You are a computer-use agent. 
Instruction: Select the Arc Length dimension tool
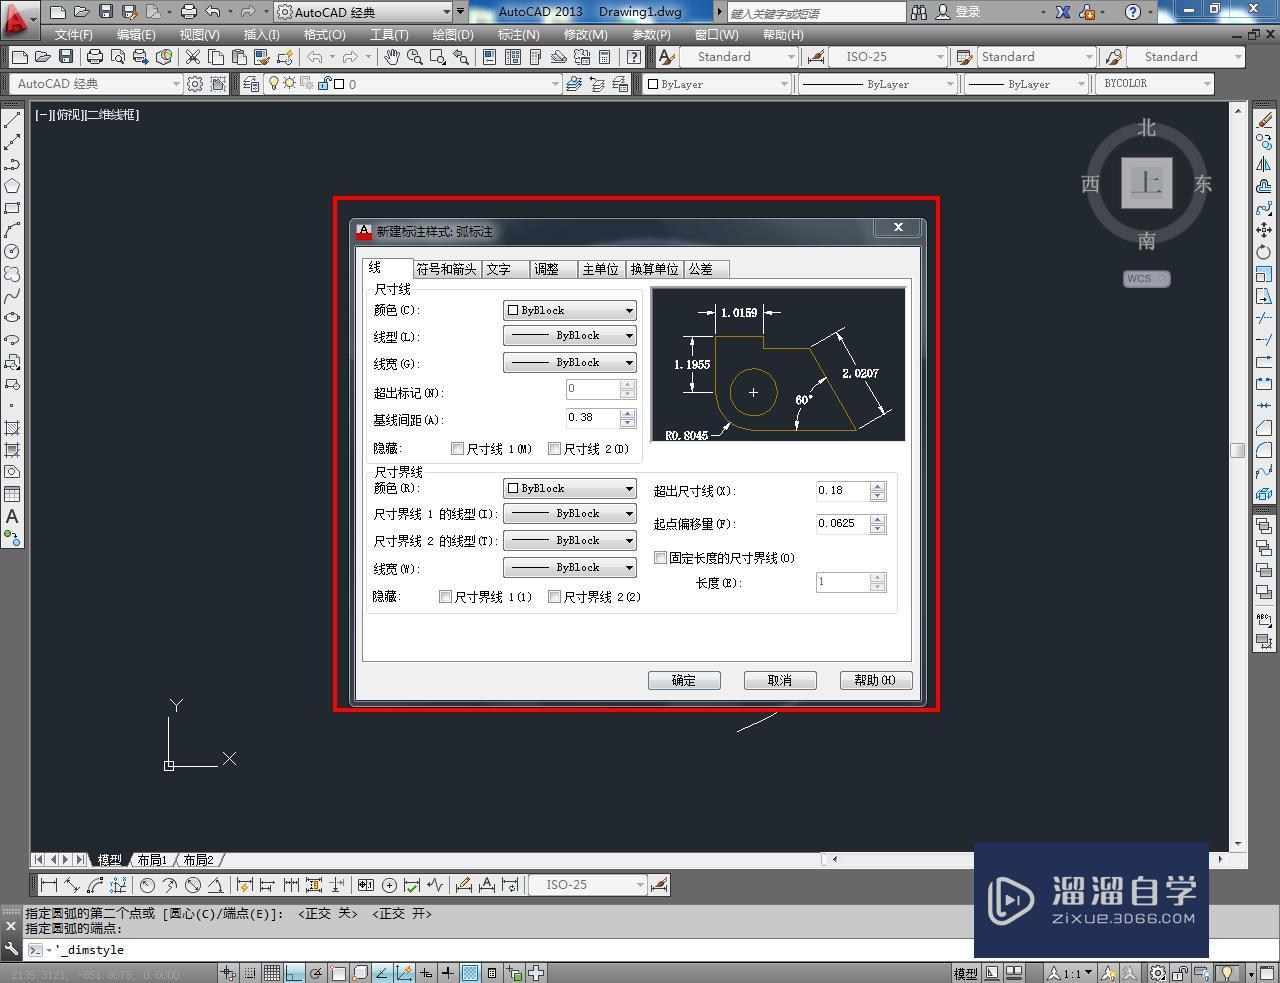tap(96, 885)
